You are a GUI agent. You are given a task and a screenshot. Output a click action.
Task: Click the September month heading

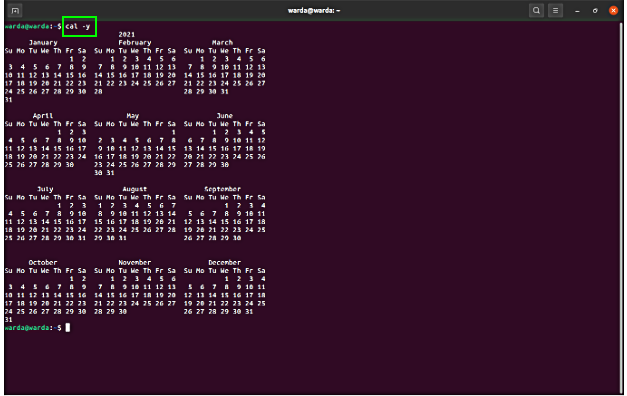222,189
